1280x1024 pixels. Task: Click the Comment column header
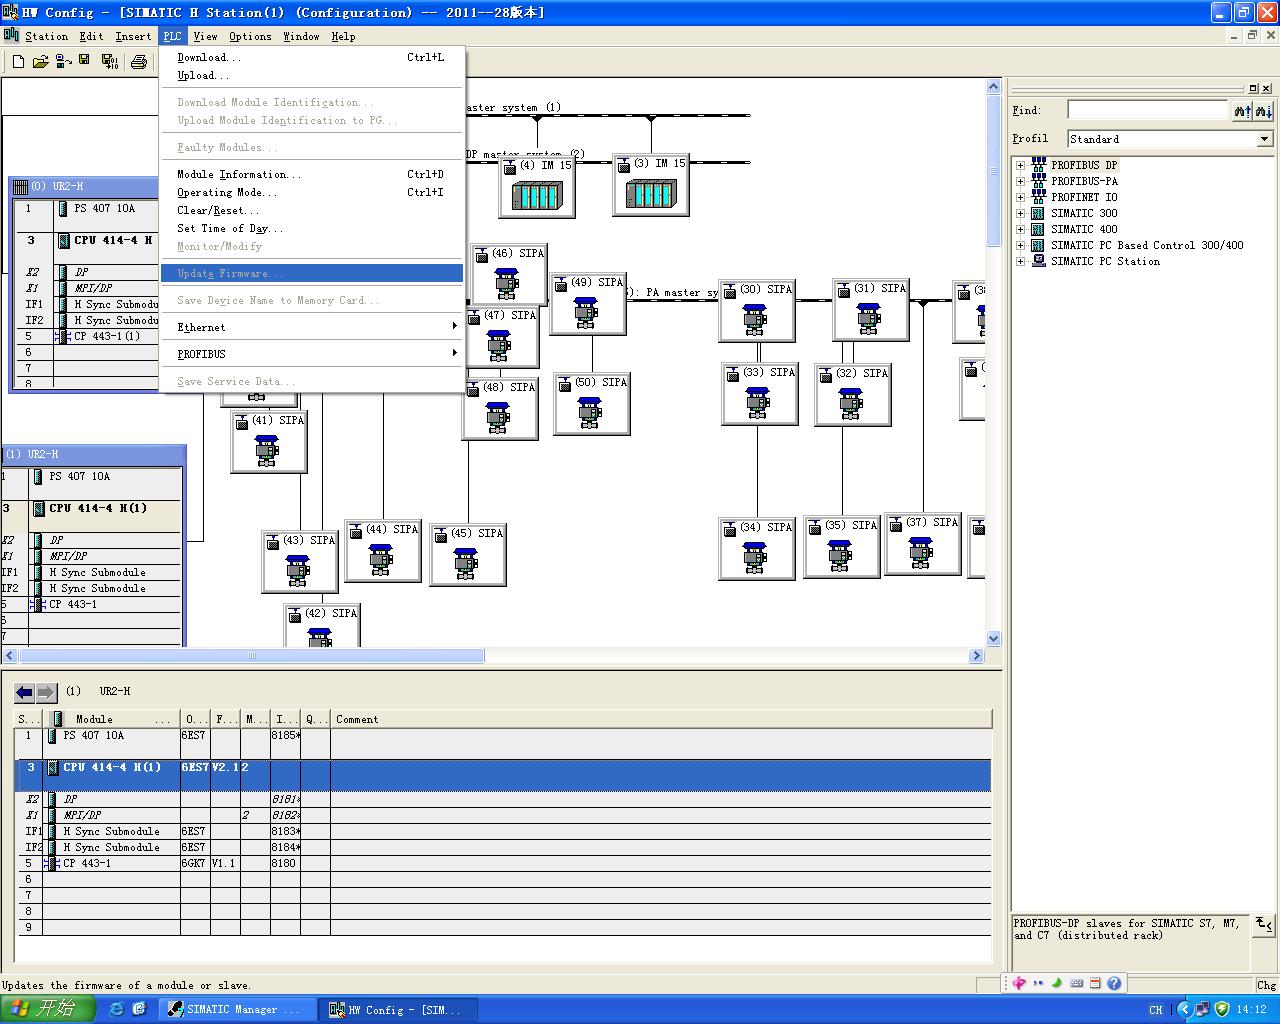coord(661,719)
